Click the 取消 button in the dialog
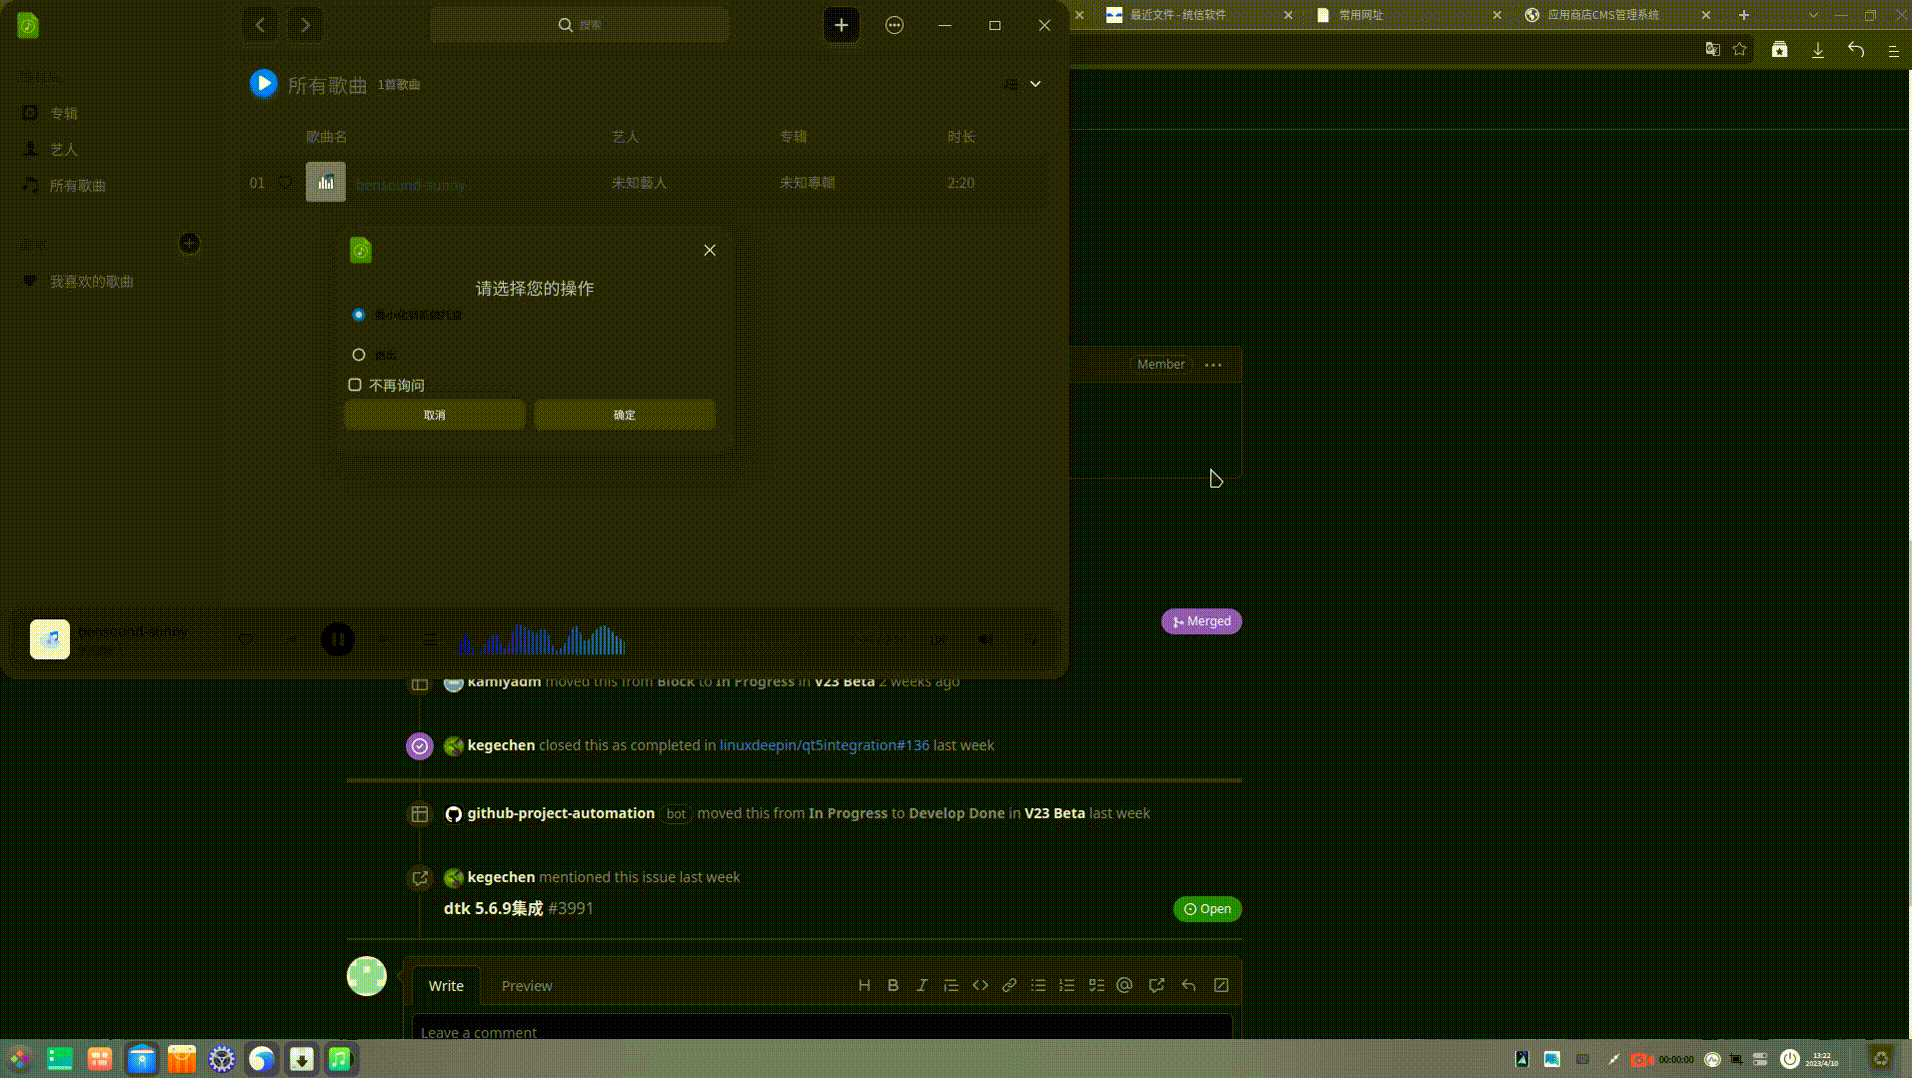Image resolution: width=1912 pixels, height=1078 pixels. tap(435, 415)
